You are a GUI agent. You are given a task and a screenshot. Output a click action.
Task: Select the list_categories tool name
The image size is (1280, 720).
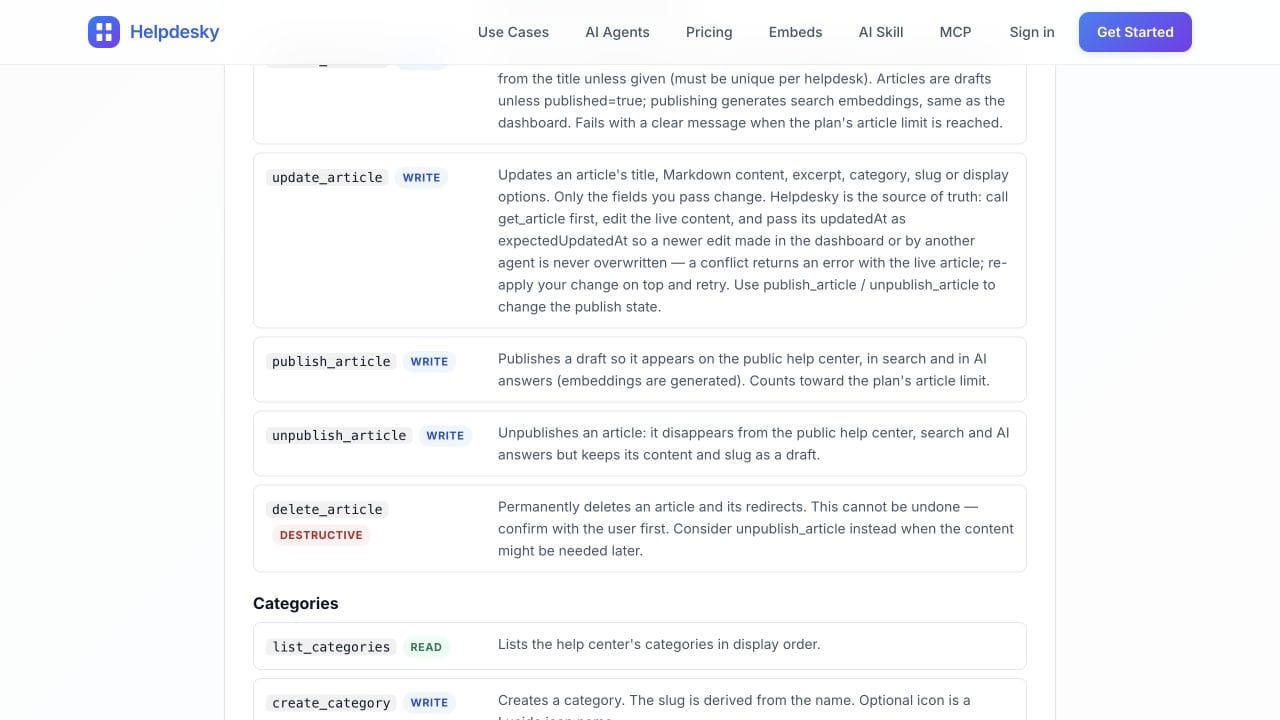(331, 647)
